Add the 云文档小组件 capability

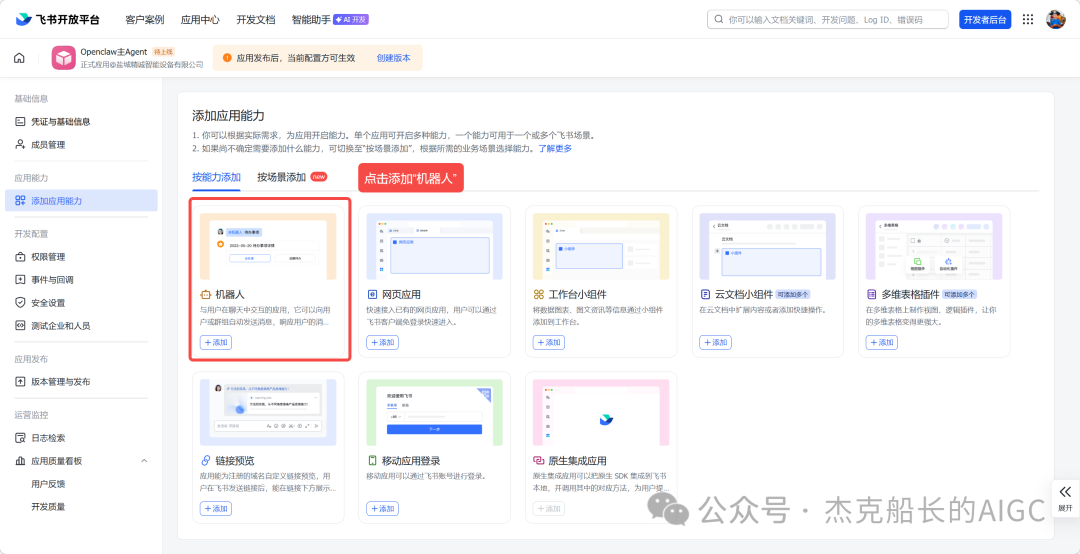[716, 342]
